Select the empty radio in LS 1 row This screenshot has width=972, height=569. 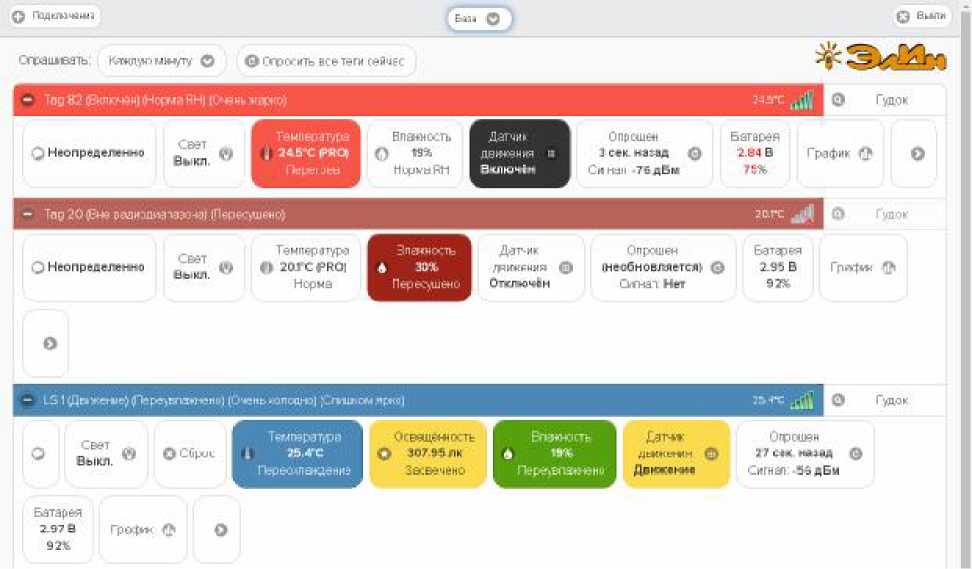(40, 454)
